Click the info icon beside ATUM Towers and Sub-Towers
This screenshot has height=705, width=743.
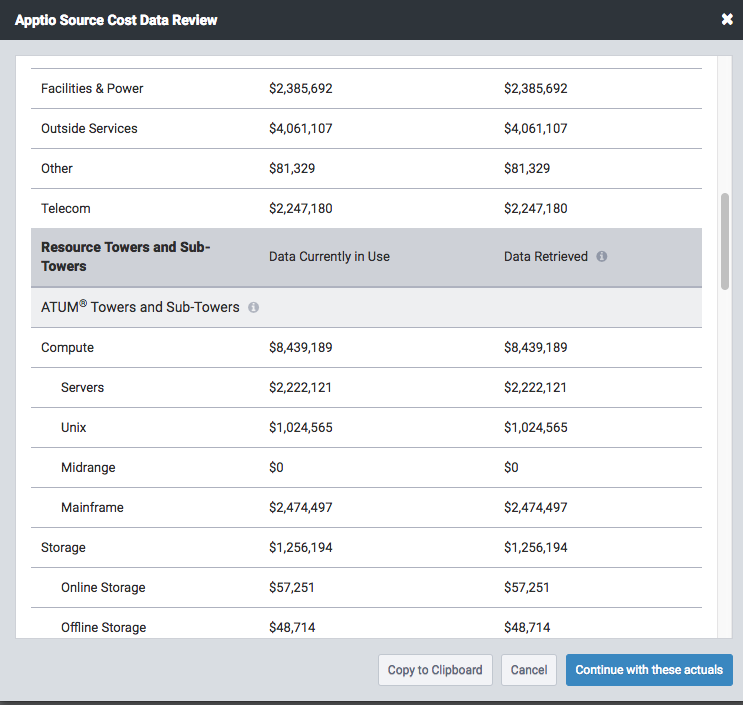[x=254, y=307]
